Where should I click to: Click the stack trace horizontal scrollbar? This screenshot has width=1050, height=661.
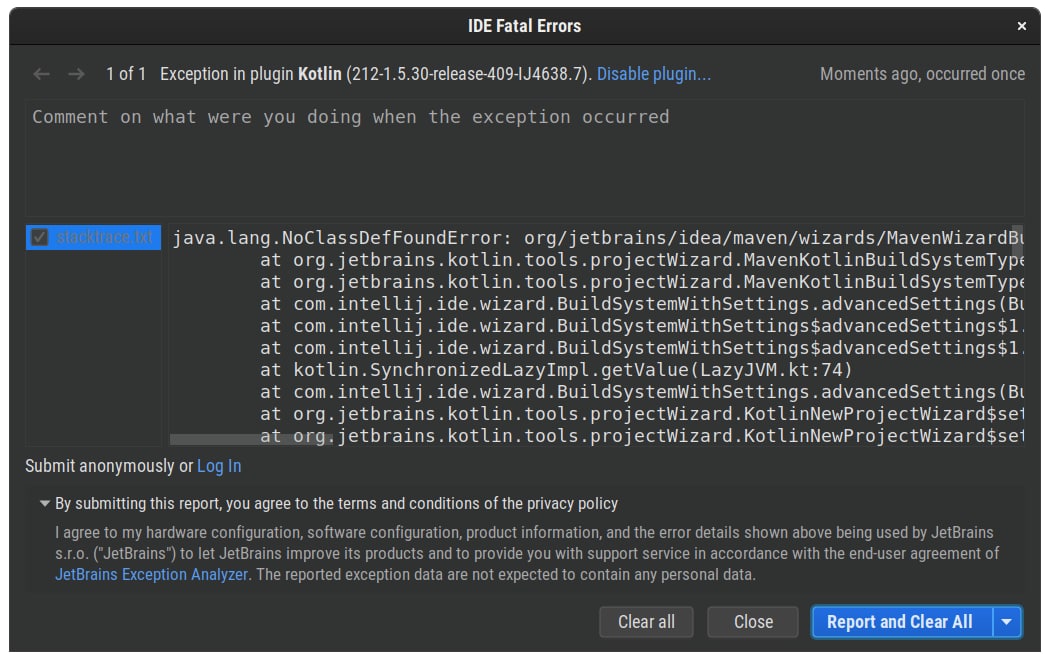click(x=250, y=439)
